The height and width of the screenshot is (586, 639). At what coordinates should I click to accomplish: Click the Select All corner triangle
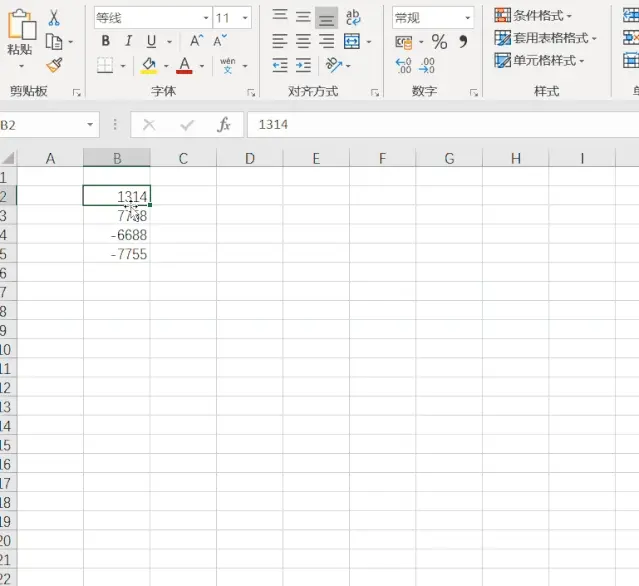point(8,158)
